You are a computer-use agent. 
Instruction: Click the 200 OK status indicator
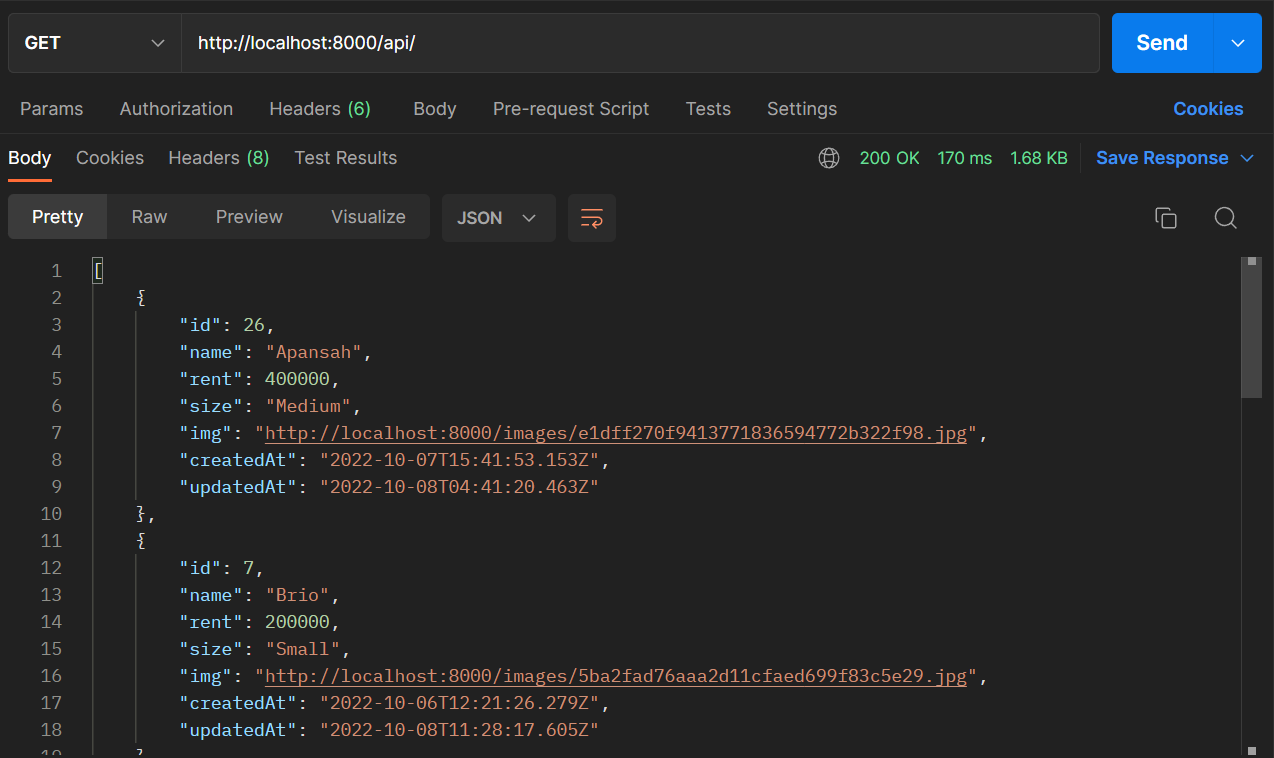[x=889, y=157]
